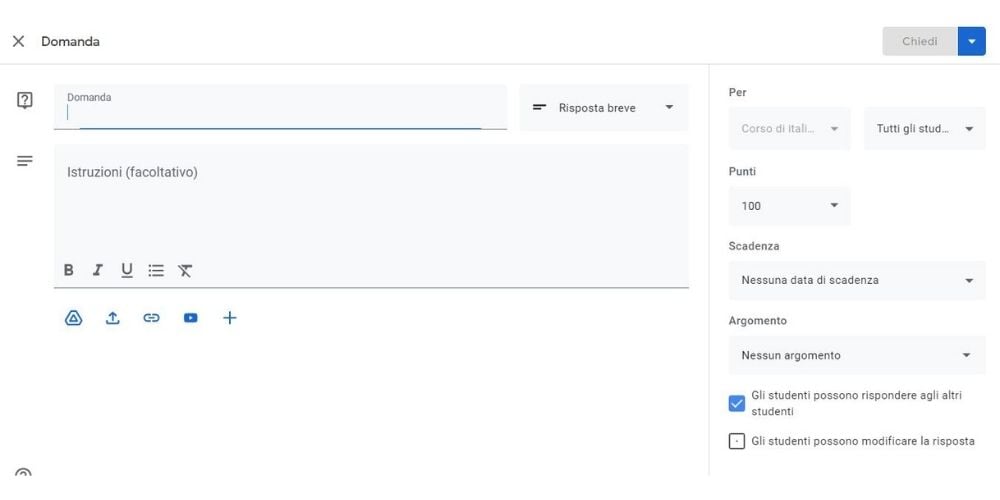The image size is (1000, 500).
Task: Click the Per label
Action: 737,92
